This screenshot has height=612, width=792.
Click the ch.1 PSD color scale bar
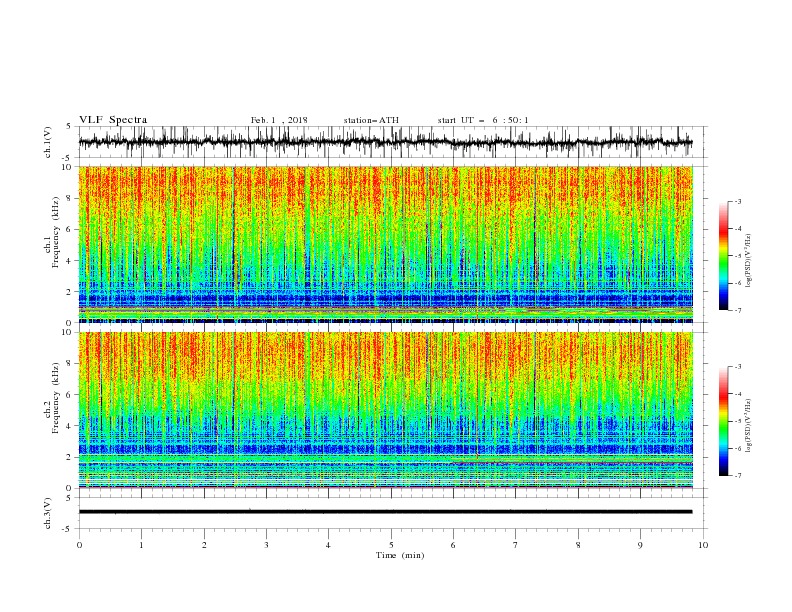[724, 256]
